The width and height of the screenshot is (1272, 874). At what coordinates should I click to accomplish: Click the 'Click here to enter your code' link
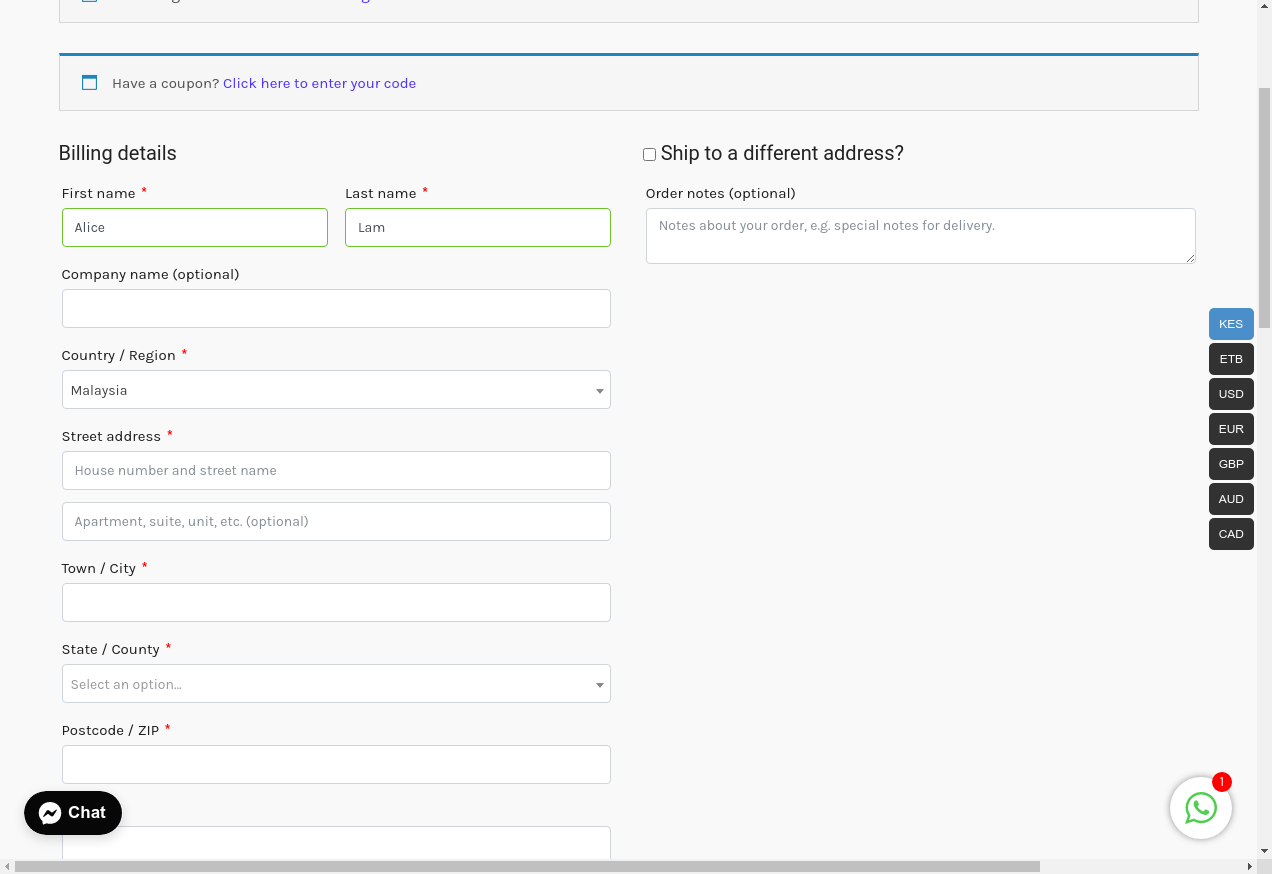(319, 83)
